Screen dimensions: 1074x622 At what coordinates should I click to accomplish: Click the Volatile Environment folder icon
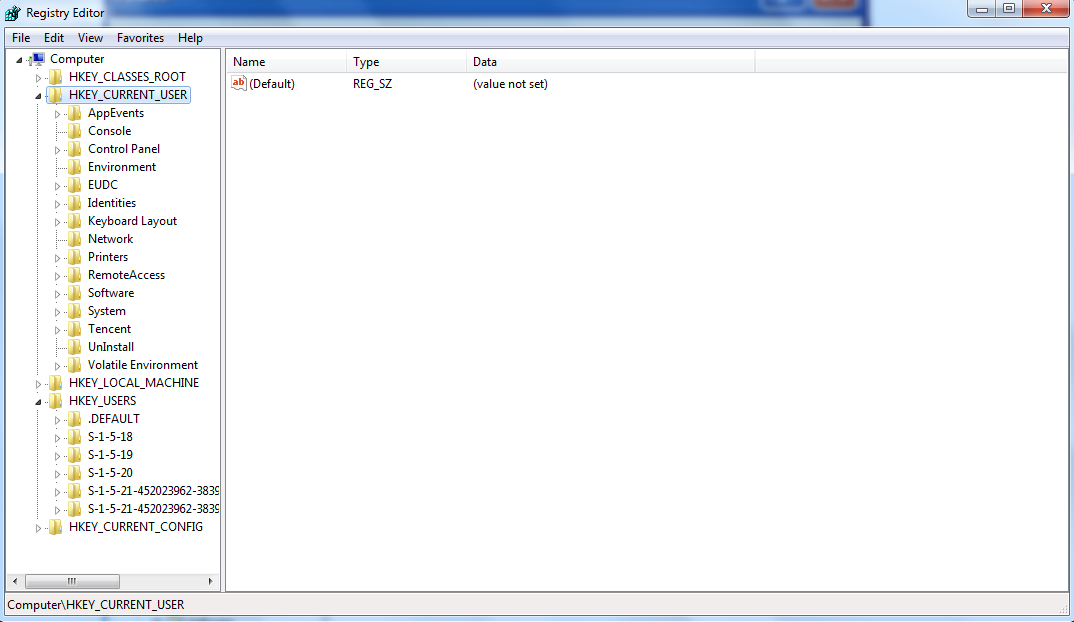point(75,365)
